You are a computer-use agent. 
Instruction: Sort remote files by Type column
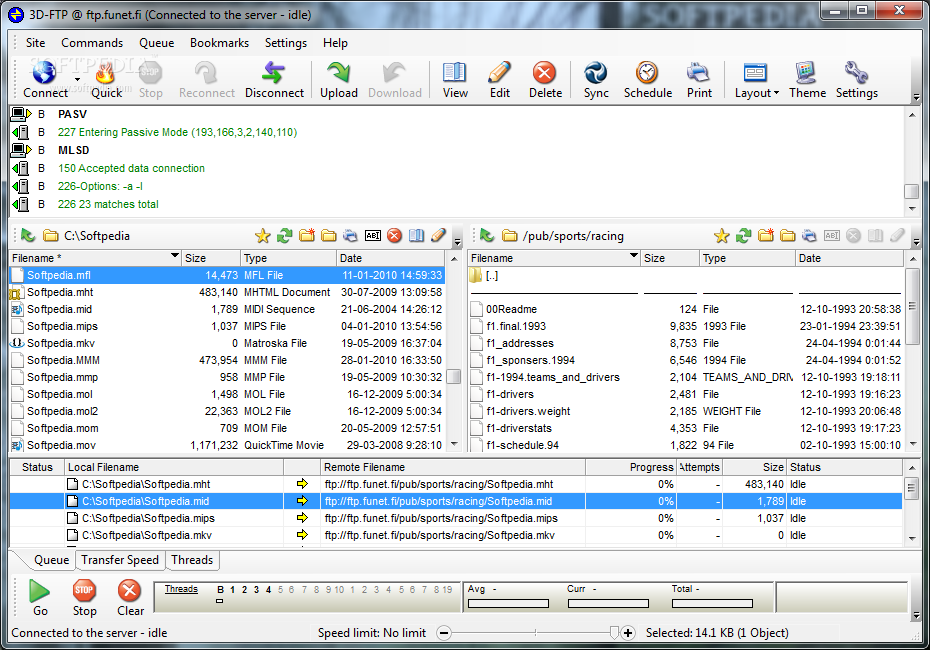[x=747, y=258]
